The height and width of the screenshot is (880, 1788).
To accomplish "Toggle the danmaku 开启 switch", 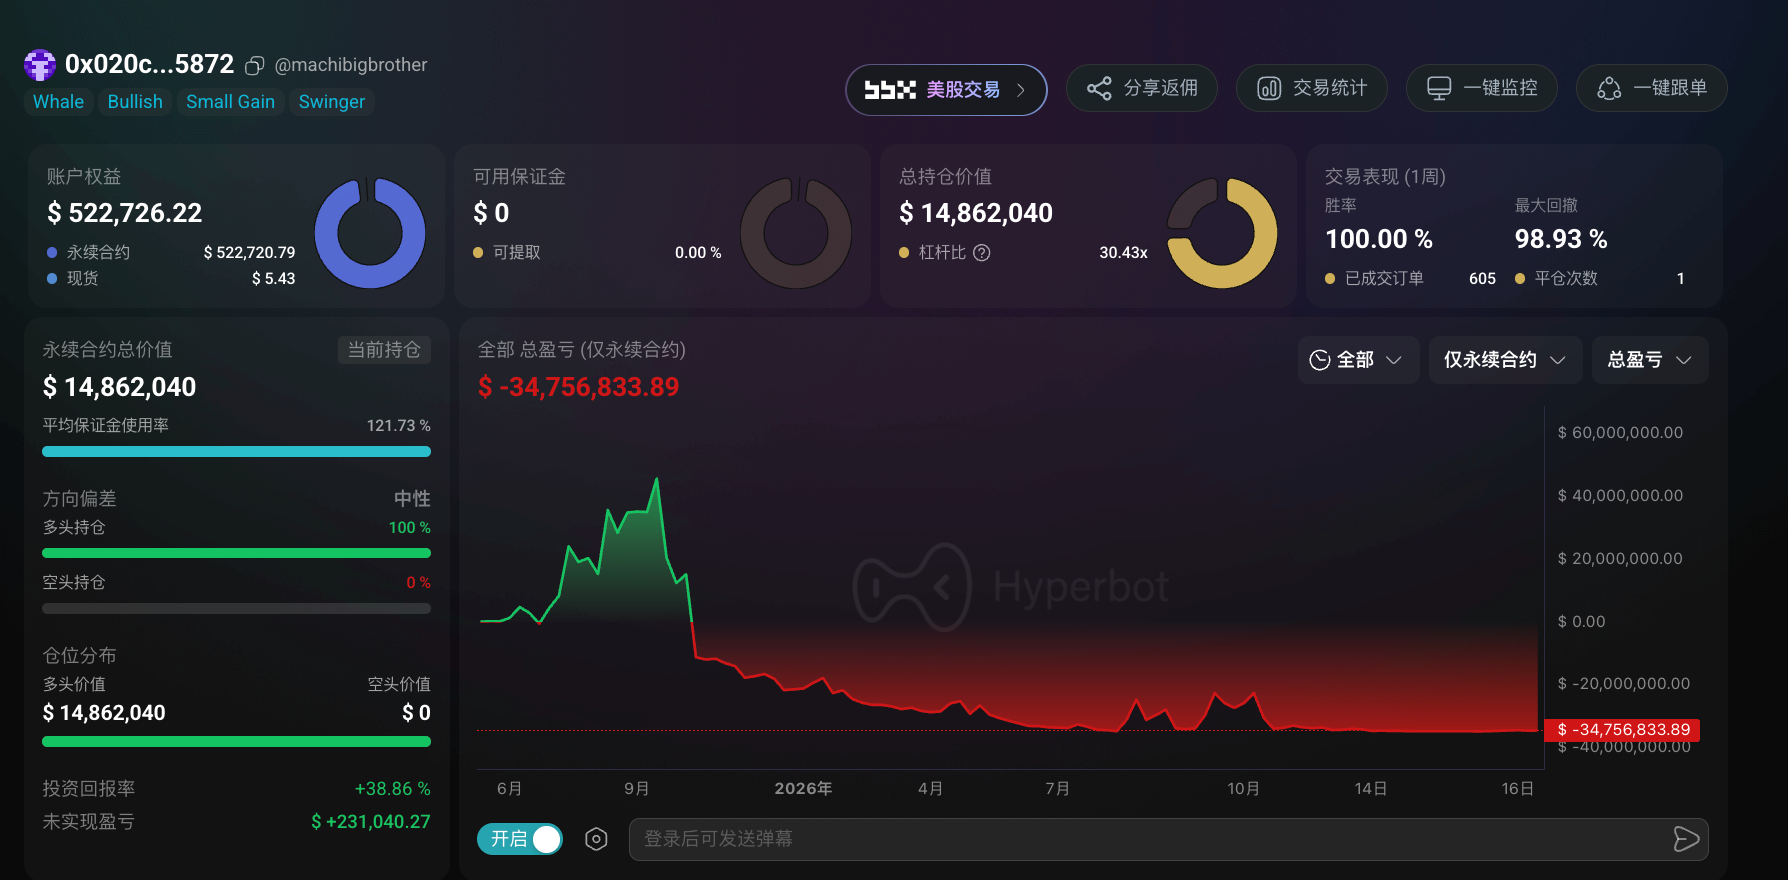I will tap(520, 839).
